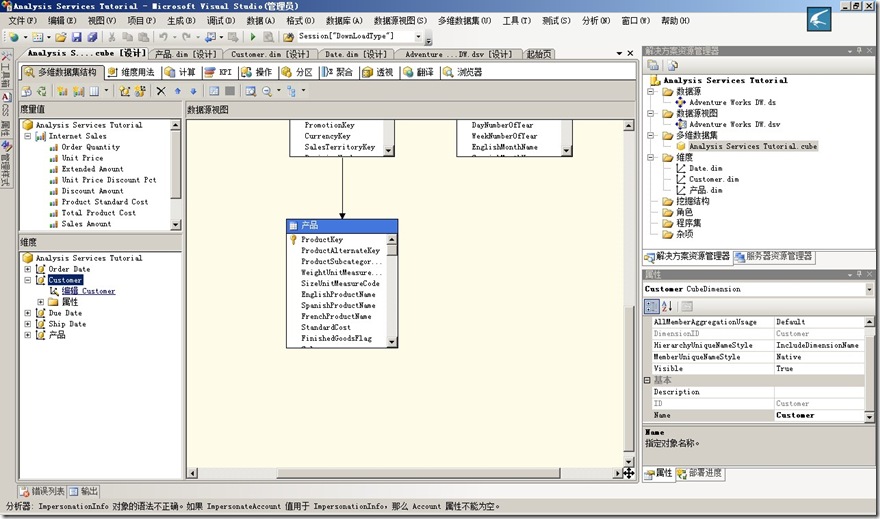Image resolution: width=880 pixels, height=519 pixels.
Task: Expand the 产品 dimension node
Action: pos(28,335)
